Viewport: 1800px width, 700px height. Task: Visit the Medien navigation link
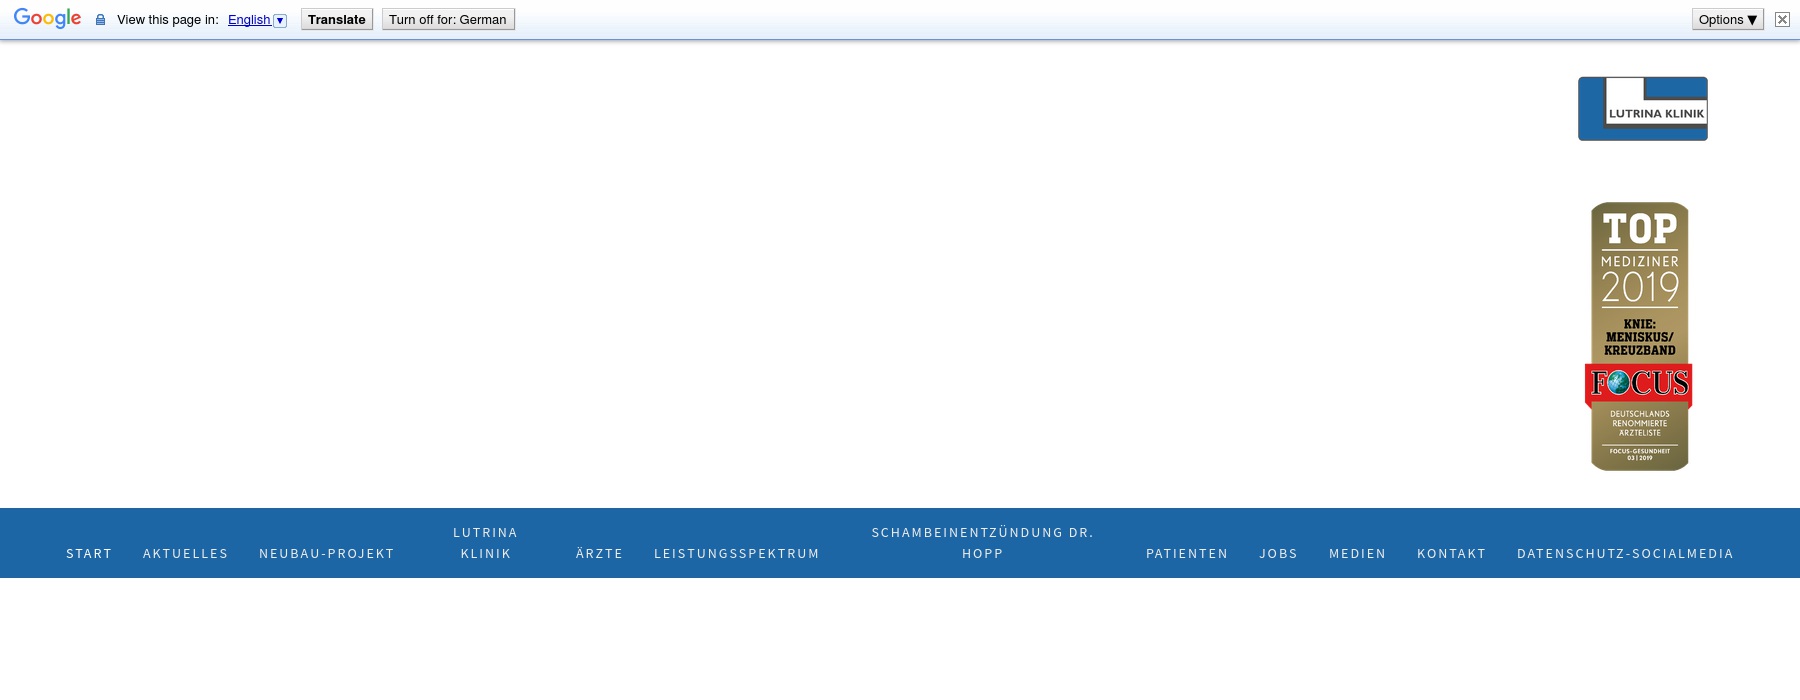coord(1357,554)
